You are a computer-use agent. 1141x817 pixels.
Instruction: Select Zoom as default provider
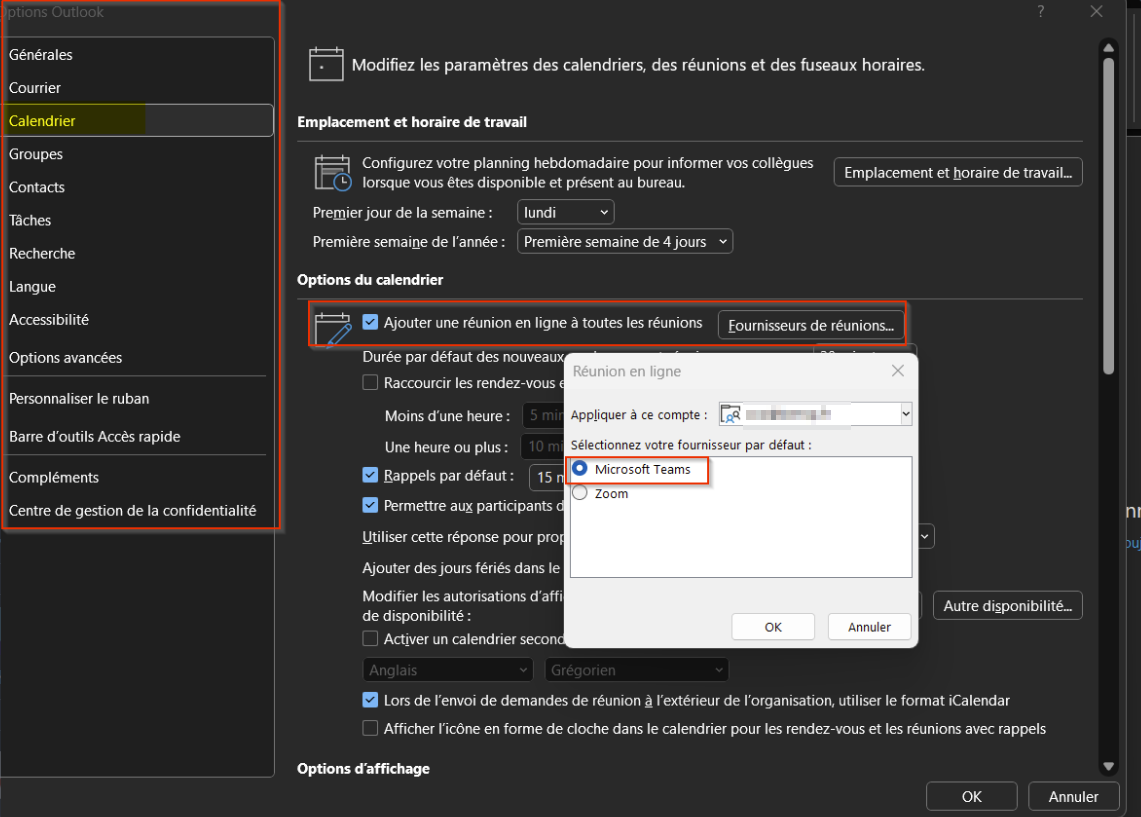(580, 493)
